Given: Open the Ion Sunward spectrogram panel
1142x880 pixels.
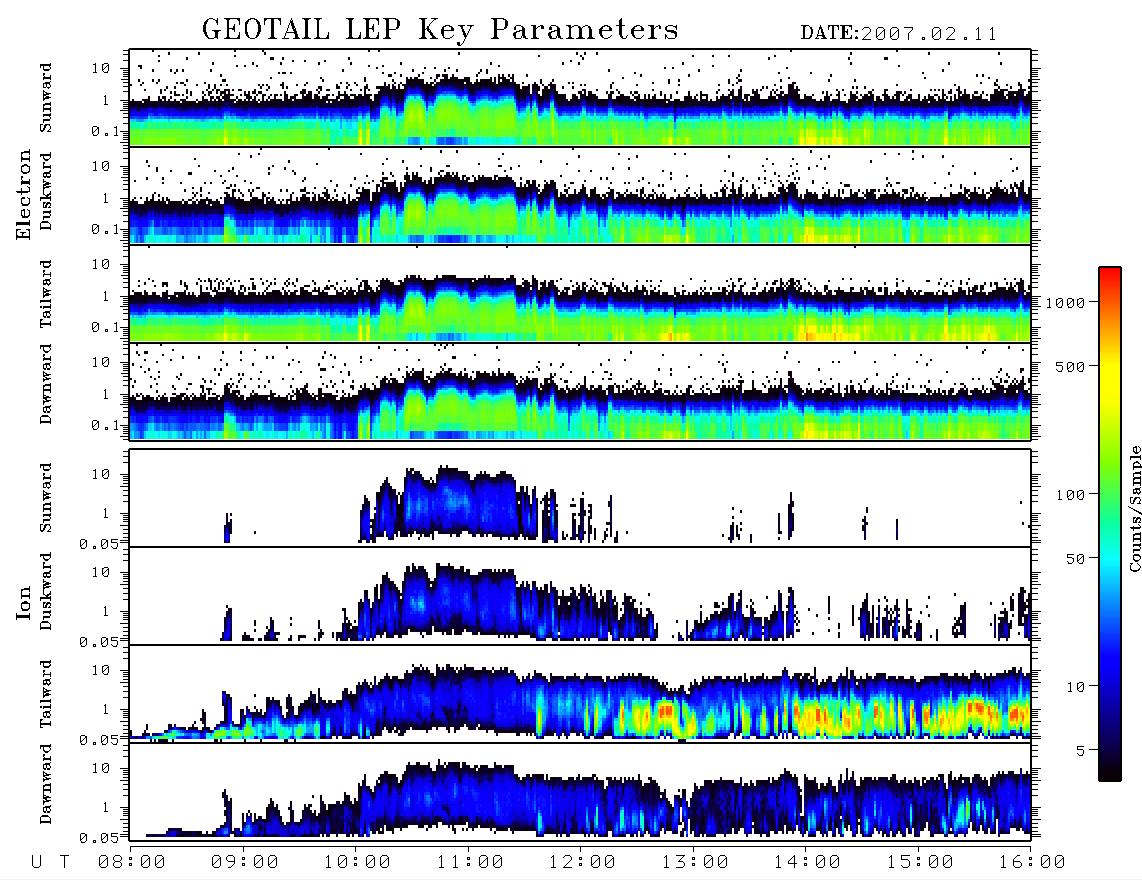Looking at the screenshot, I should 580,498.
